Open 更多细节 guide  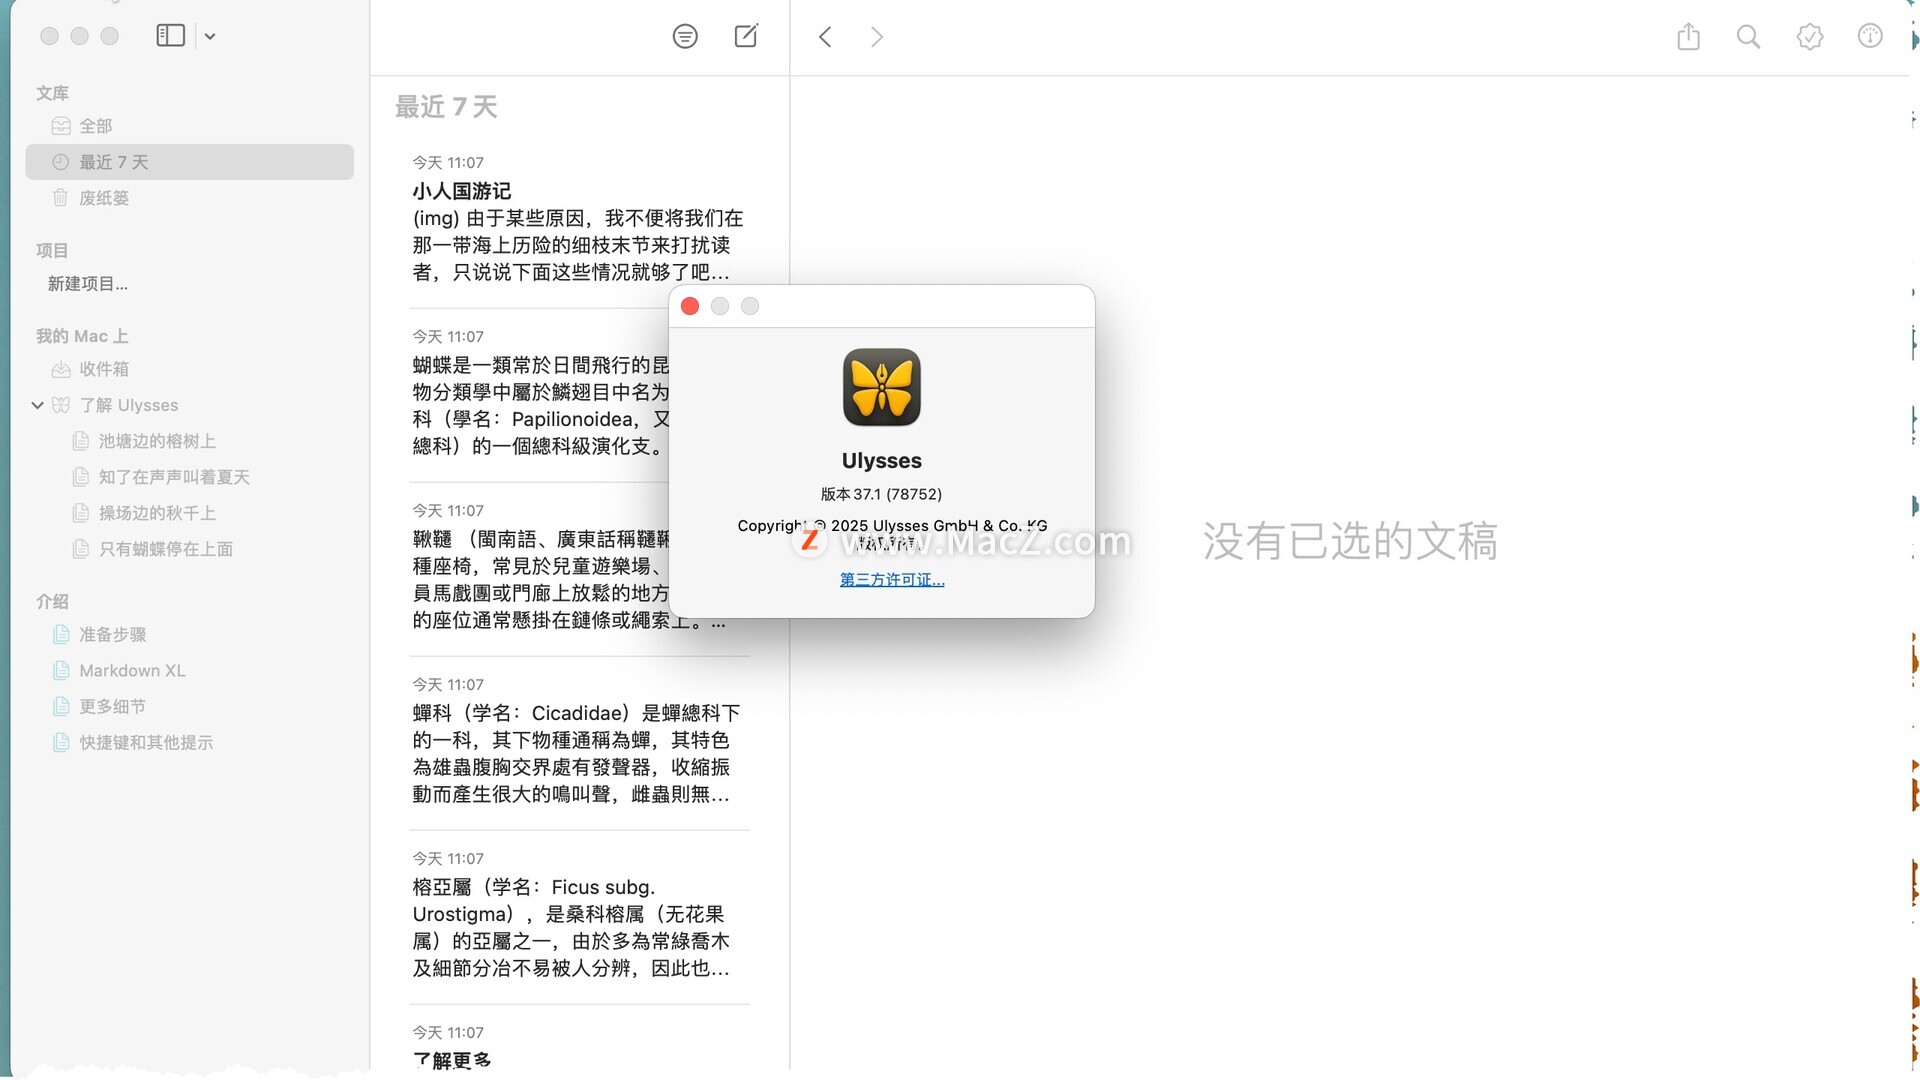[x=113, y=707]
